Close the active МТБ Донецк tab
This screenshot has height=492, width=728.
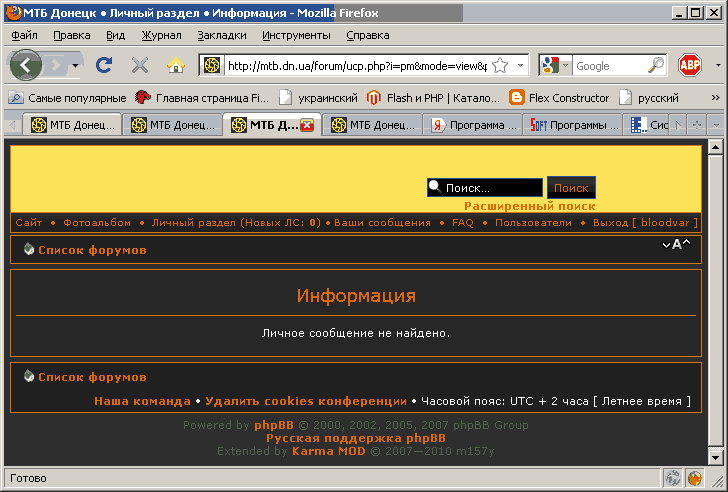click(x=307, y=126)
